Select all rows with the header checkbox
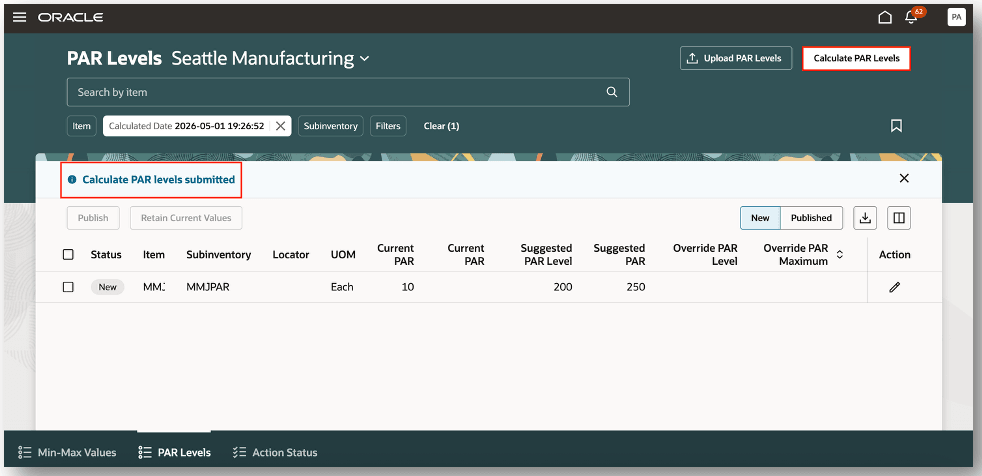Image resolution: width=982 pixels, height=476 pixels. coord(68,254)
